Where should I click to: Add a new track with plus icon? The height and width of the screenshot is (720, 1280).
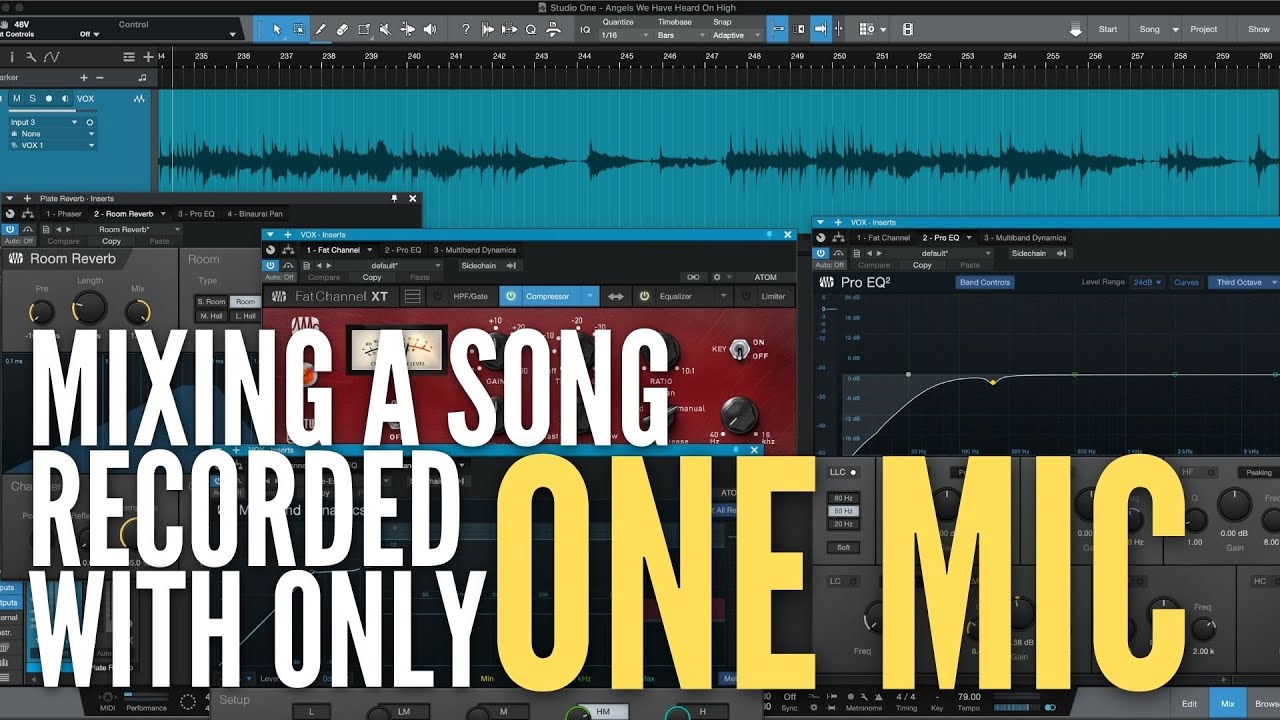(x=148, y=57)
